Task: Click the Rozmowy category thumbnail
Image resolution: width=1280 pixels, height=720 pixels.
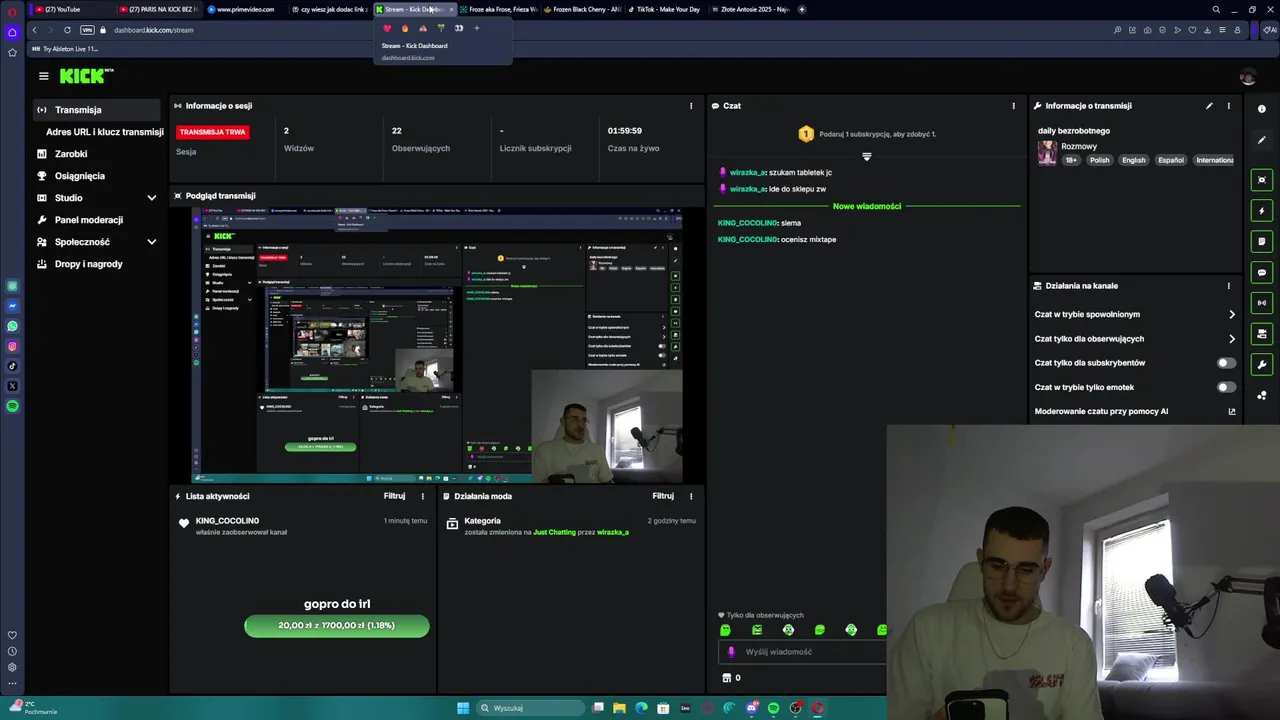Action: (1047, 153)
